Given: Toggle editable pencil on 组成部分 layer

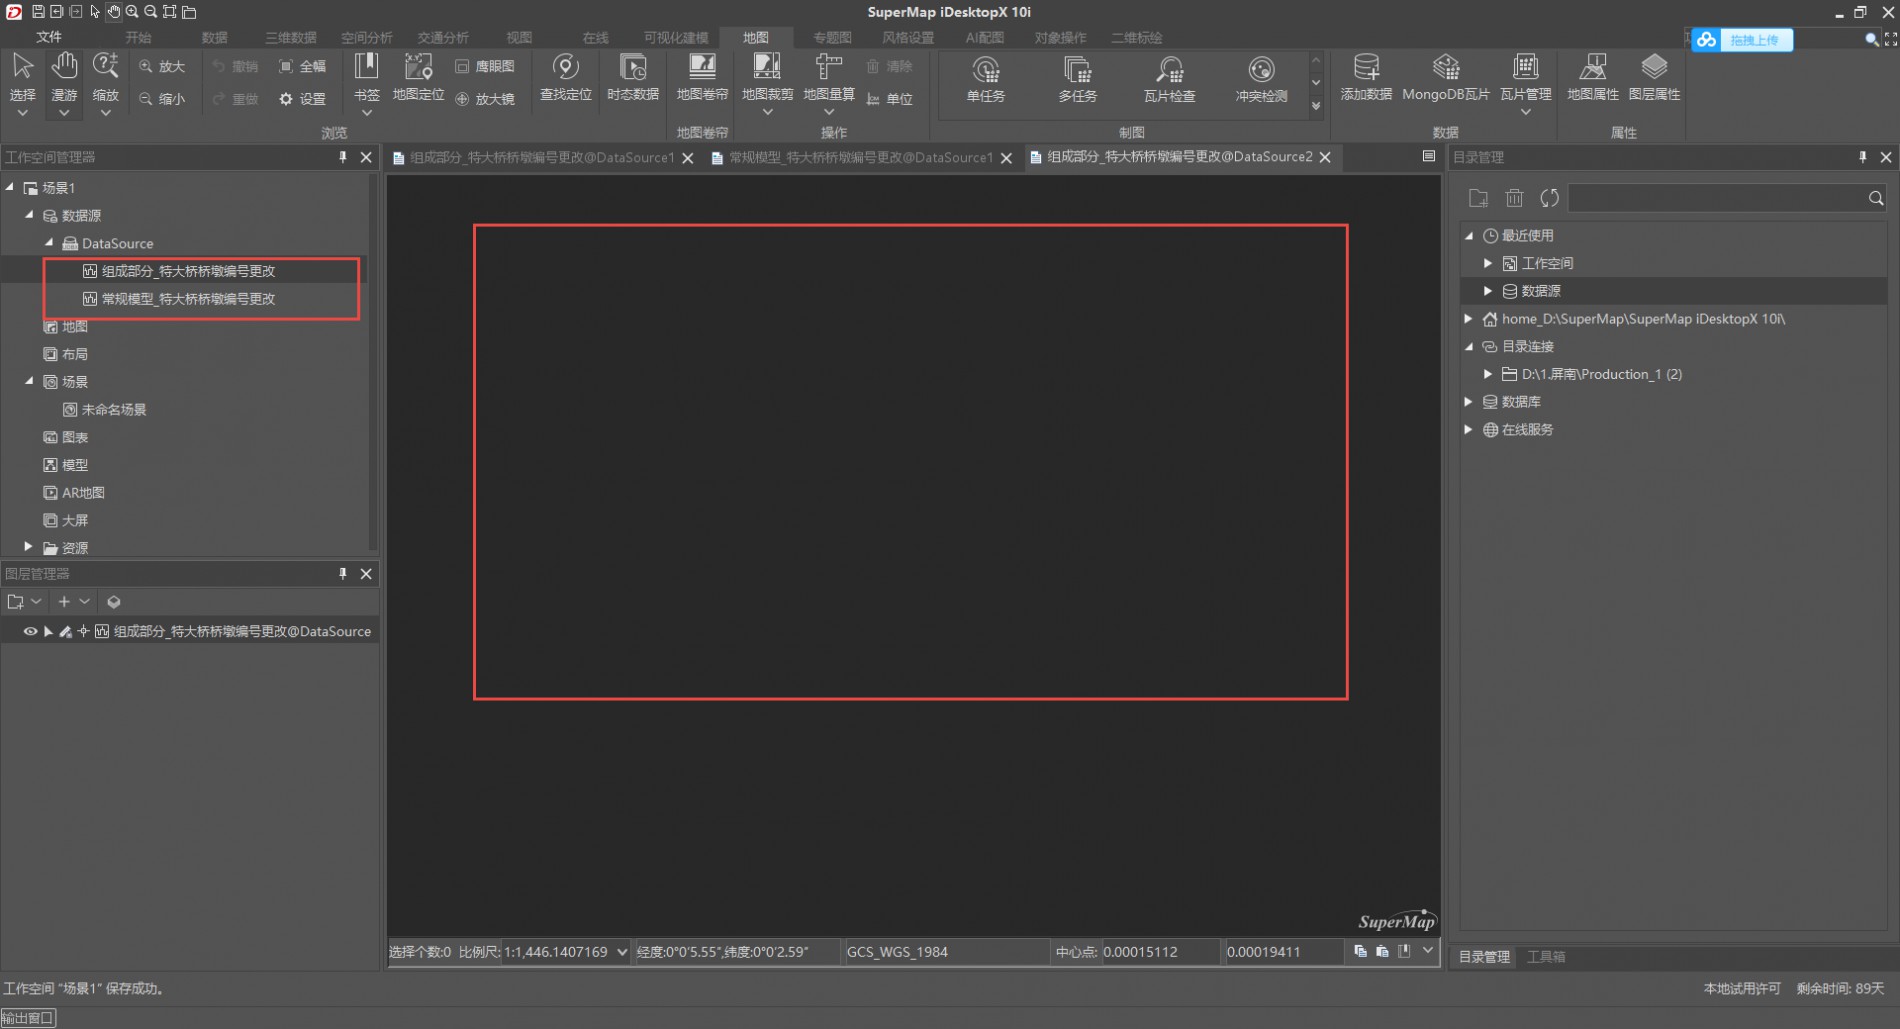Looking at the screenshot, I should tap(66, 631).
